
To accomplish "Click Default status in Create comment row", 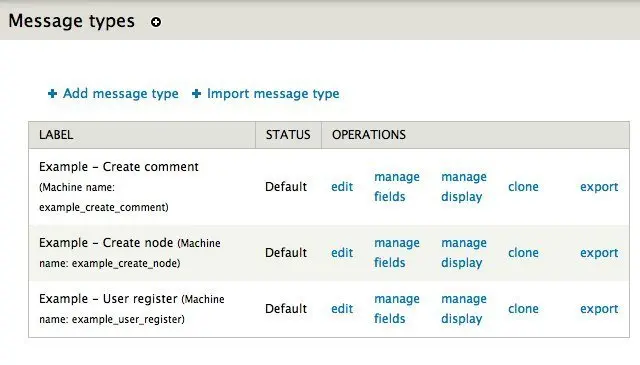I will tap(286, 187).
